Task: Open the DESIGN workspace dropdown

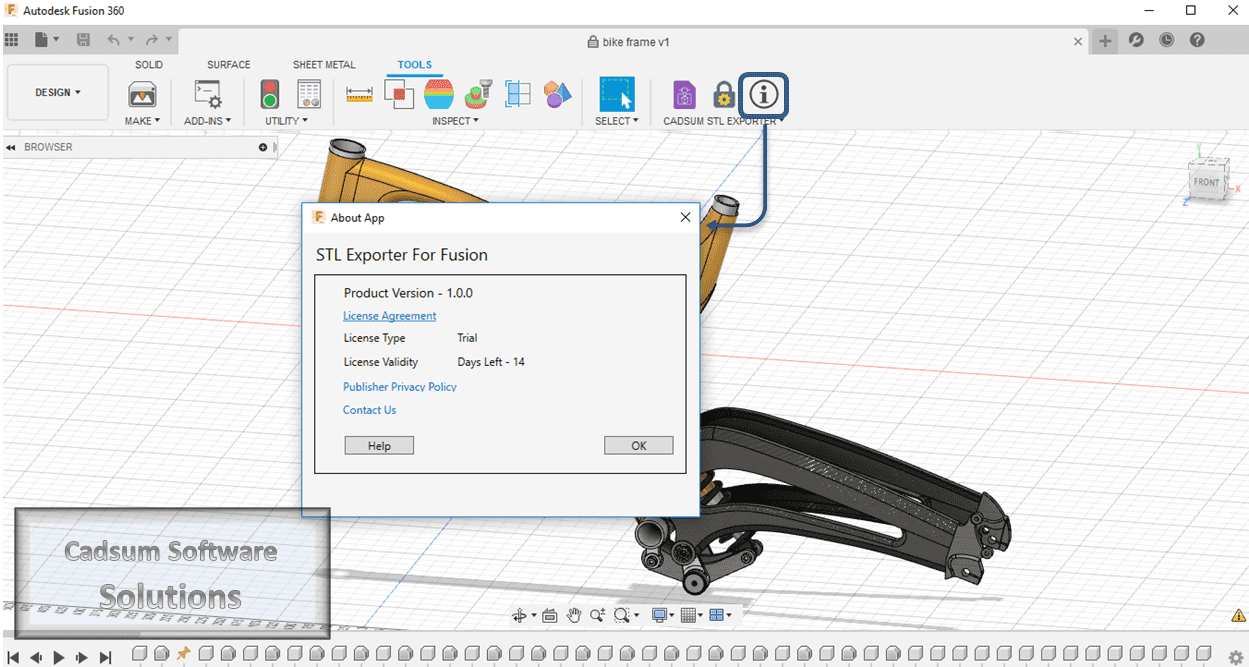Action: 57,91
